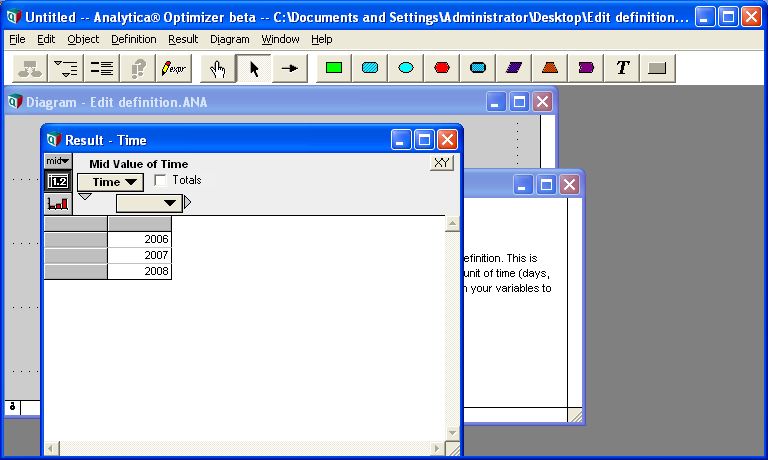Select the table cell showing 2007
This screenshot has height=460, width=768.
(x=140, y=255)
